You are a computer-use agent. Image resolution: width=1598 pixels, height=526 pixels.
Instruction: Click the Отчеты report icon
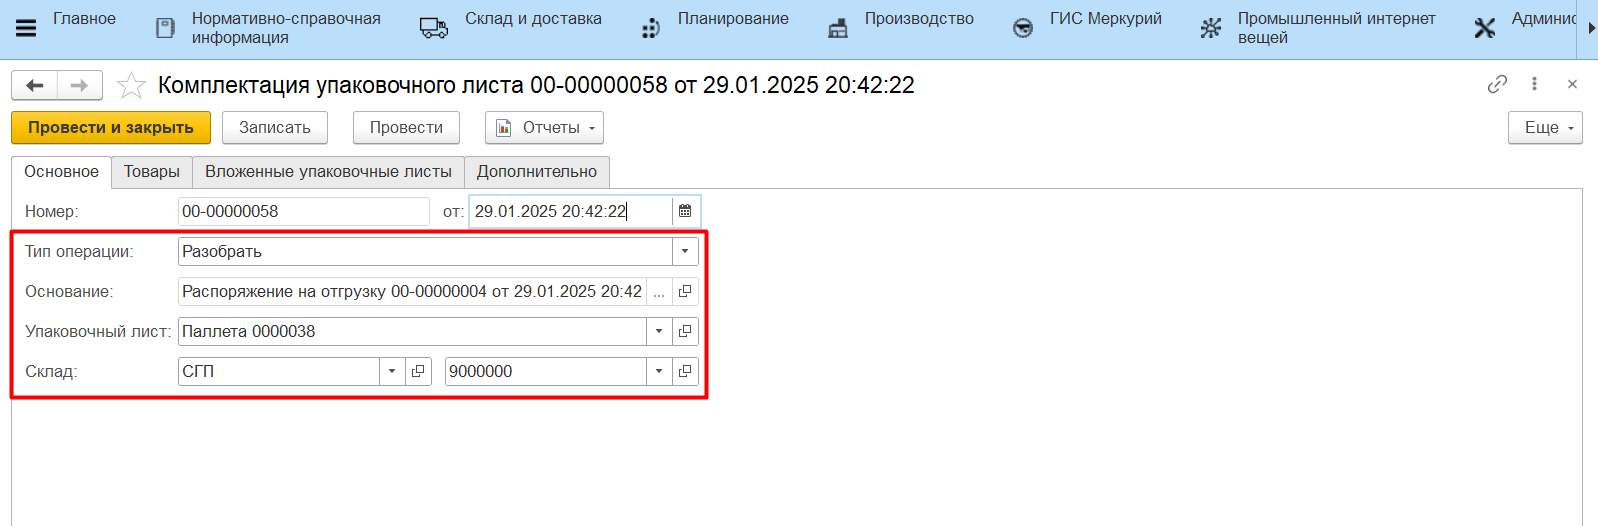(504, 128)
